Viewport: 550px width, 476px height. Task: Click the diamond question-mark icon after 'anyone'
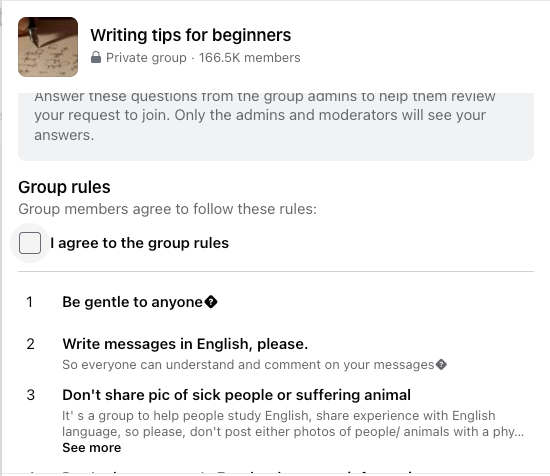[211, 302]
